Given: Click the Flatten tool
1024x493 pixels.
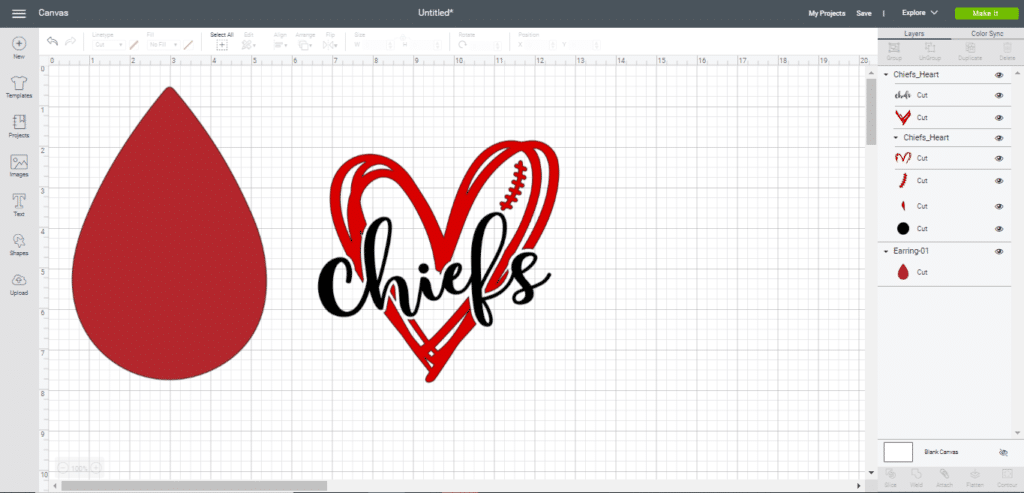Looking at the screenshot, I should coord(976,477).
